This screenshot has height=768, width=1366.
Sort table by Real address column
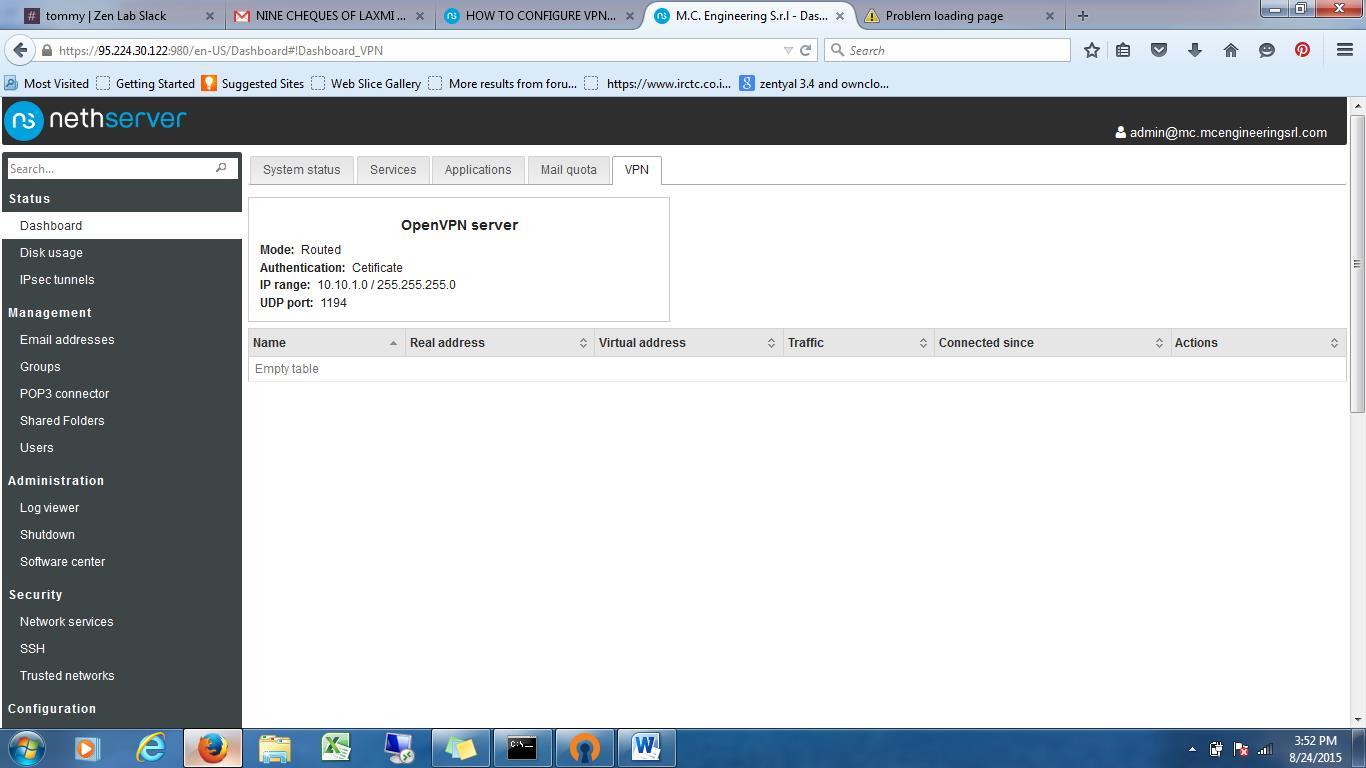(500, 343)
